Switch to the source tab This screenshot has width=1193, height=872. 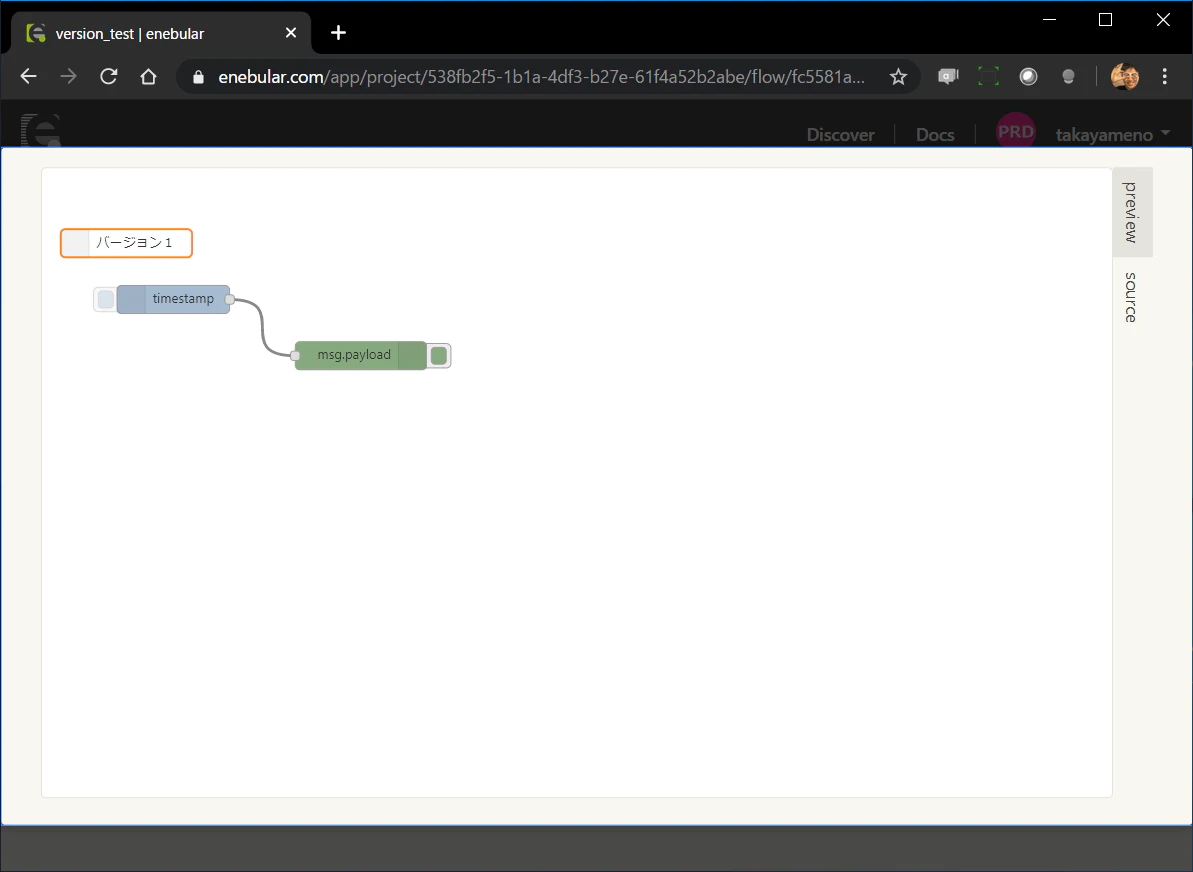point(1131,298)
